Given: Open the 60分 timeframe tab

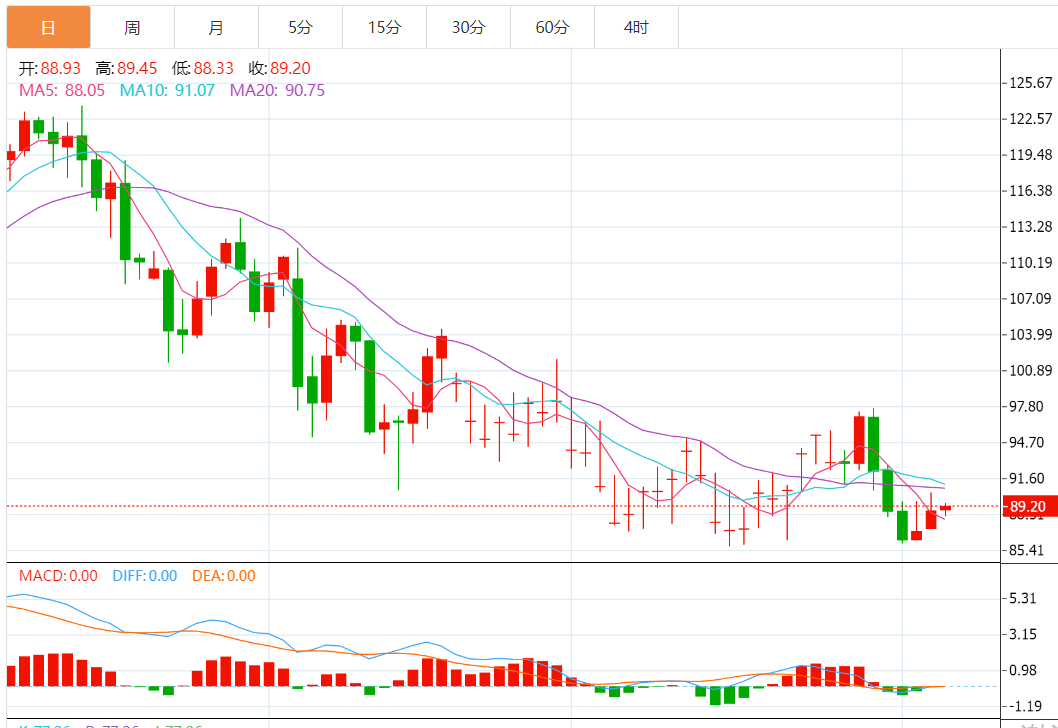Looking at the screenshot, I should [x=552, y=28].
